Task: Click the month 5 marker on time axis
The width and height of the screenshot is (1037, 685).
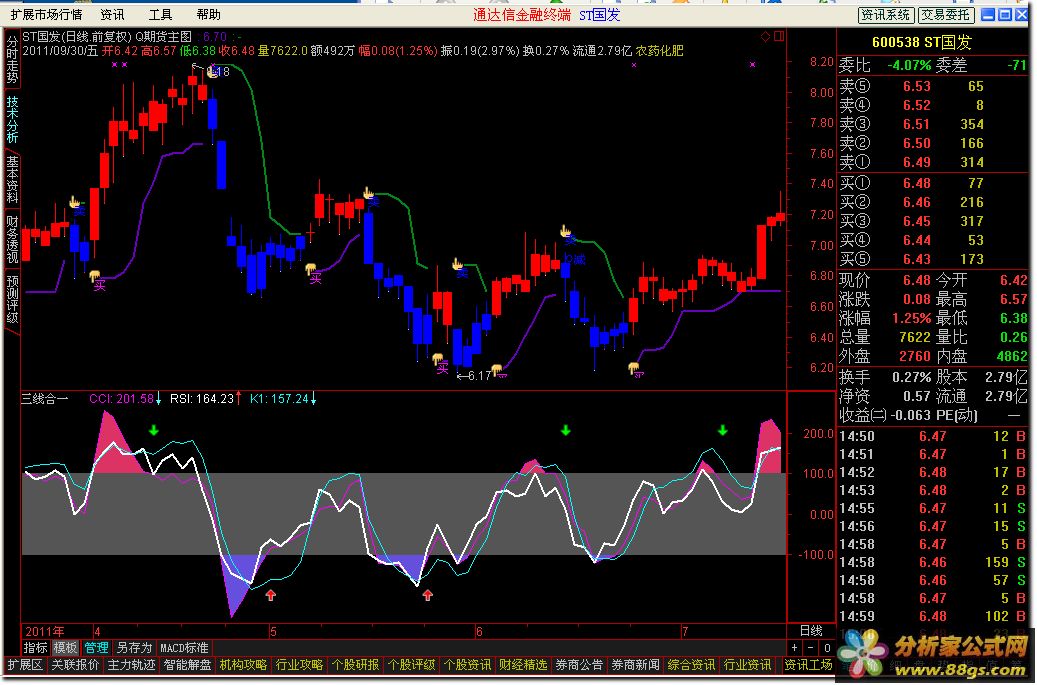Action: (x=273, y=632)
